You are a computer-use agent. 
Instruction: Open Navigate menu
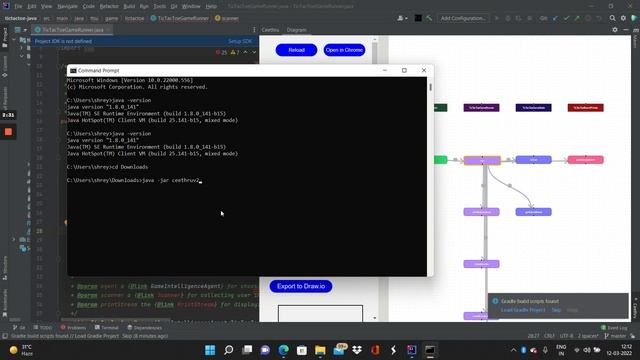67,6
